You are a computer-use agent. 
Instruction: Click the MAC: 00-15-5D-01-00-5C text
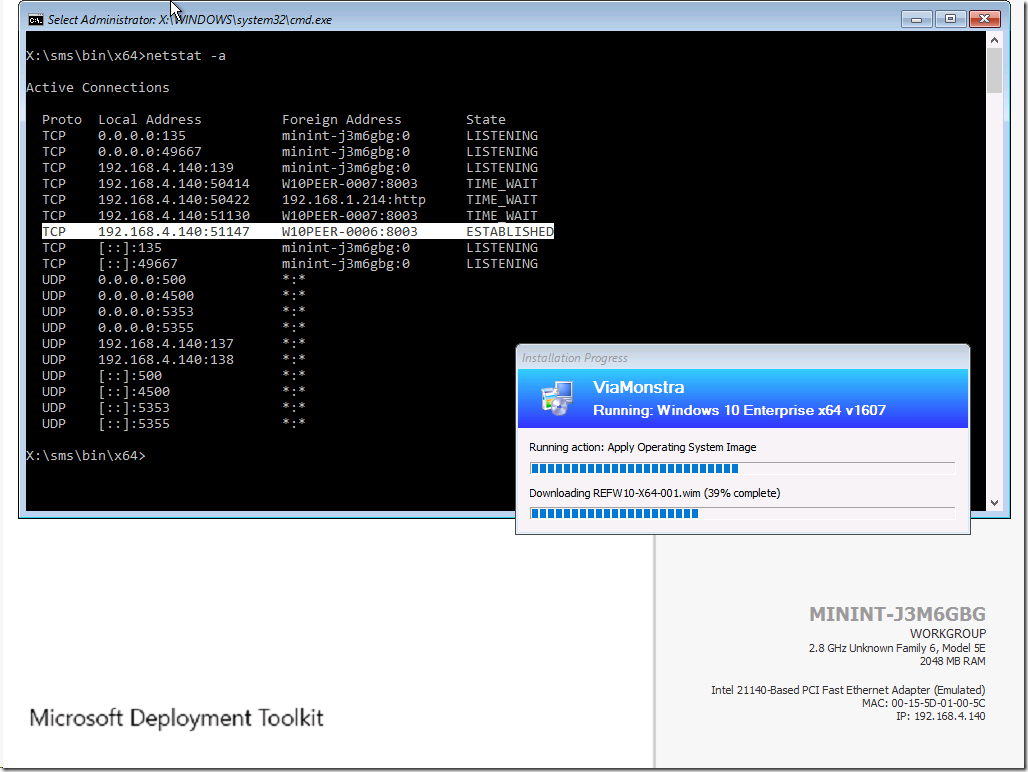(924, 703)
